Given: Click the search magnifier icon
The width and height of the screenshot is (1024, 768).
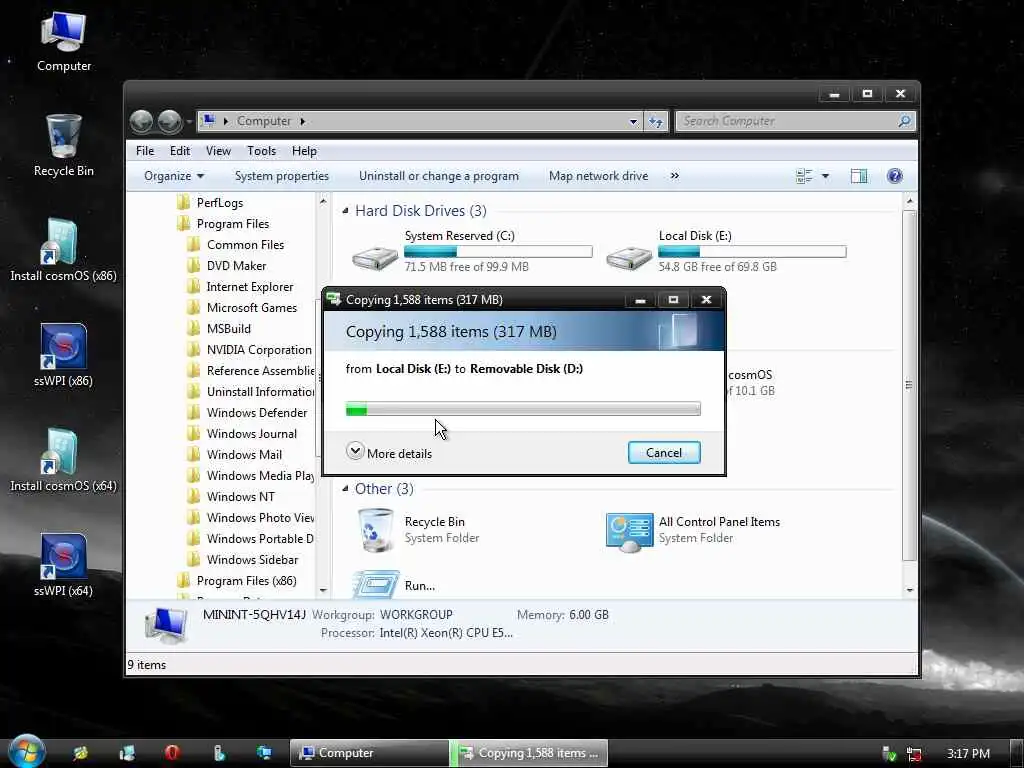Looking at the screenshot, I should click(904, 121).
